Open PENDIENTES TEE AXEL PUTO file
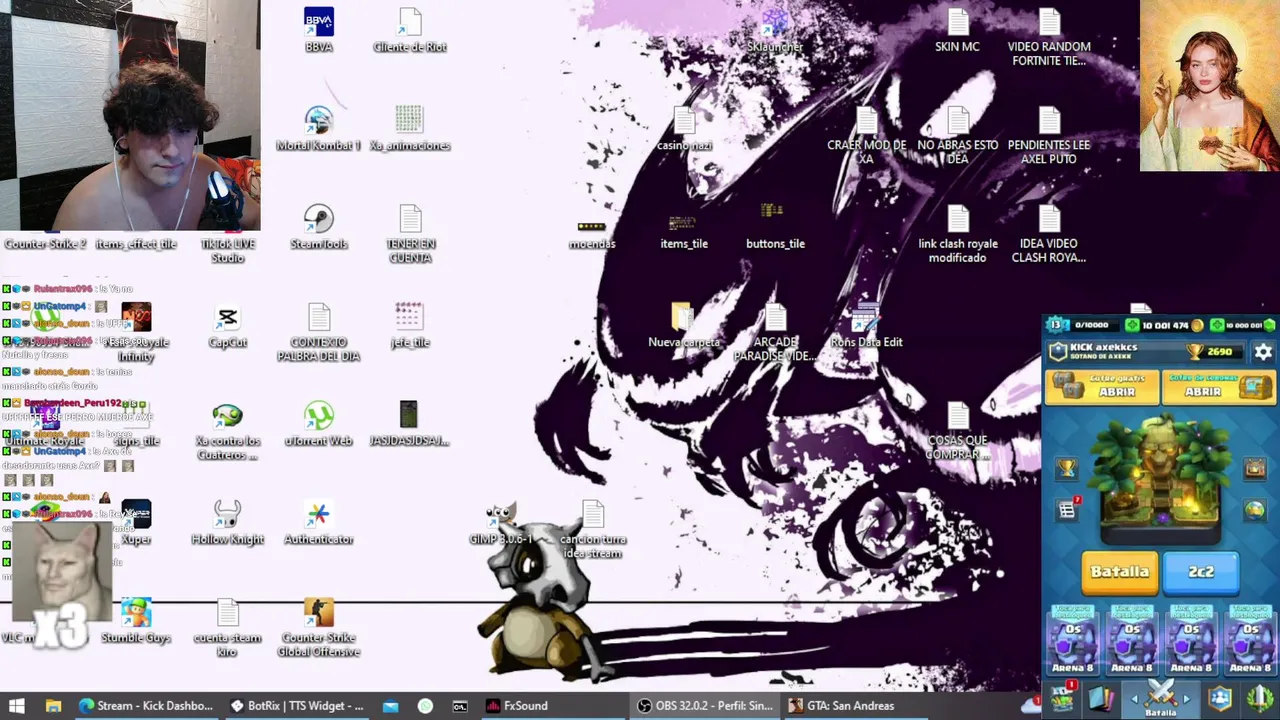 point(1049,135)
